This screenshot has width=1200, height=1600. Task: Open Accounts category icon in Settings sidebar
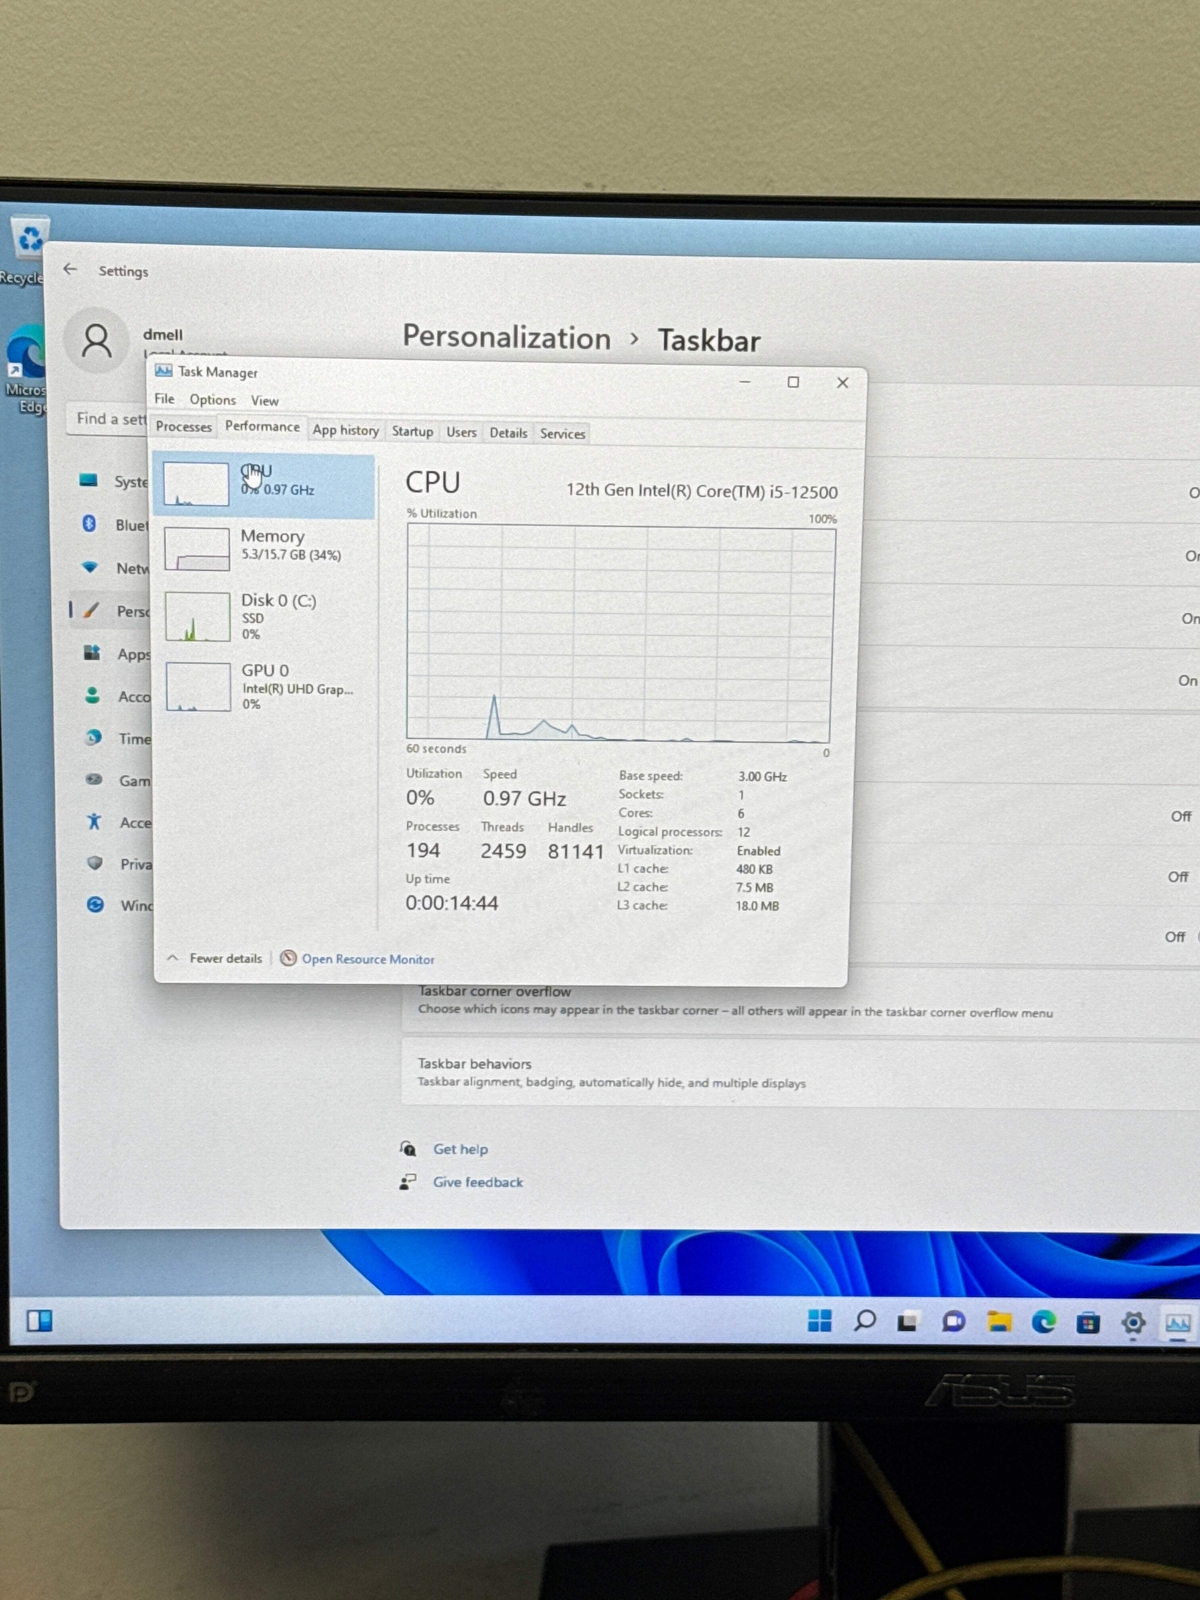(x=92, y=695)
